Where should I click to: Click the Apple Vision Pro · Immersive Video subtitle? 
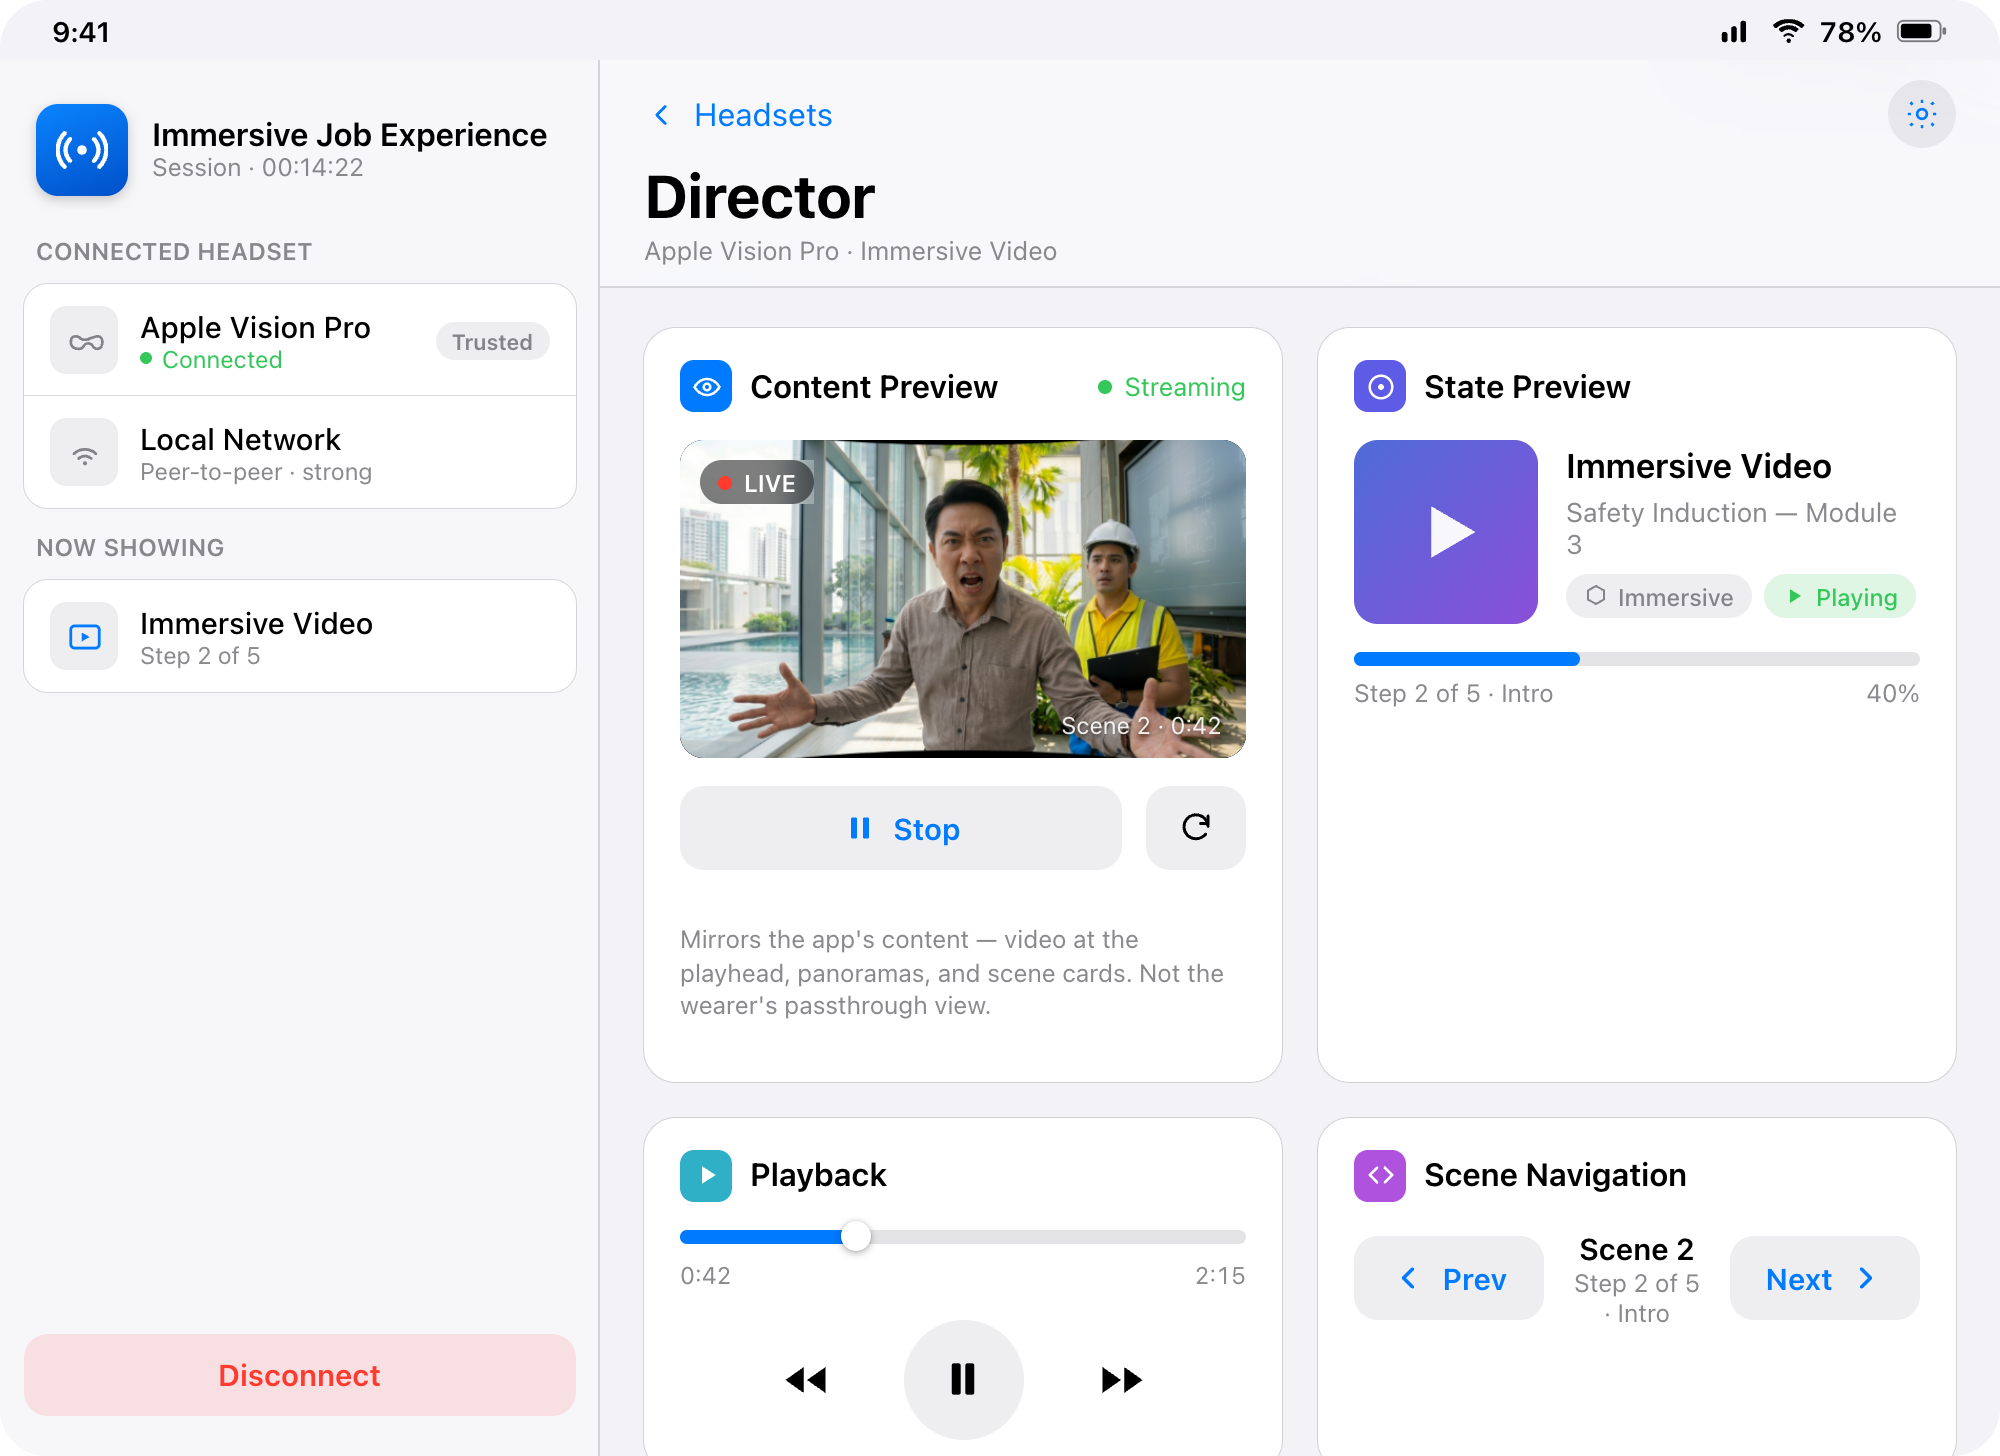tap(851, 252)
